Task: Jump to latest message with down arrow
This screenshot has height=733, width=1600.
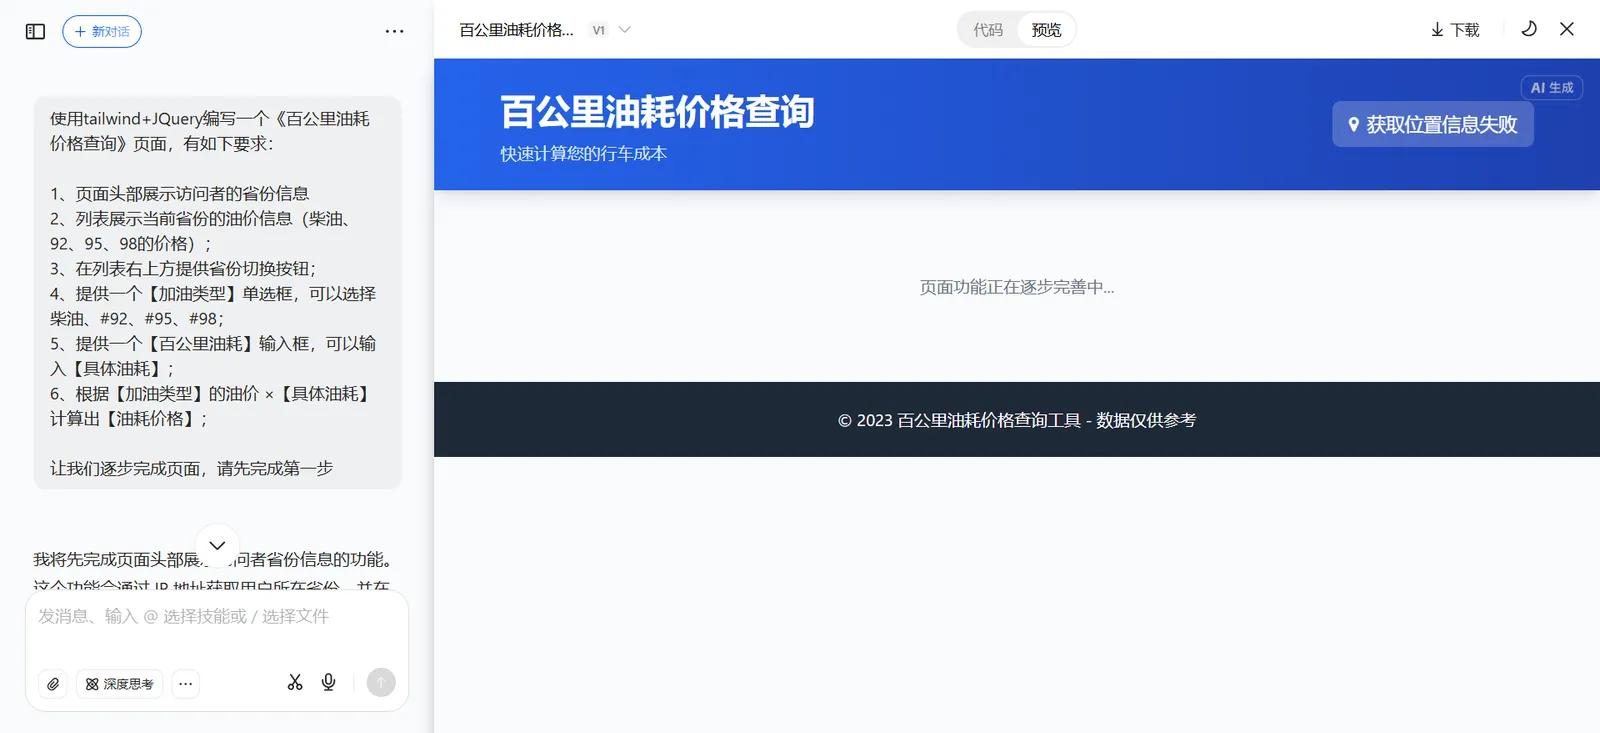Action: (x=217, y=546)
